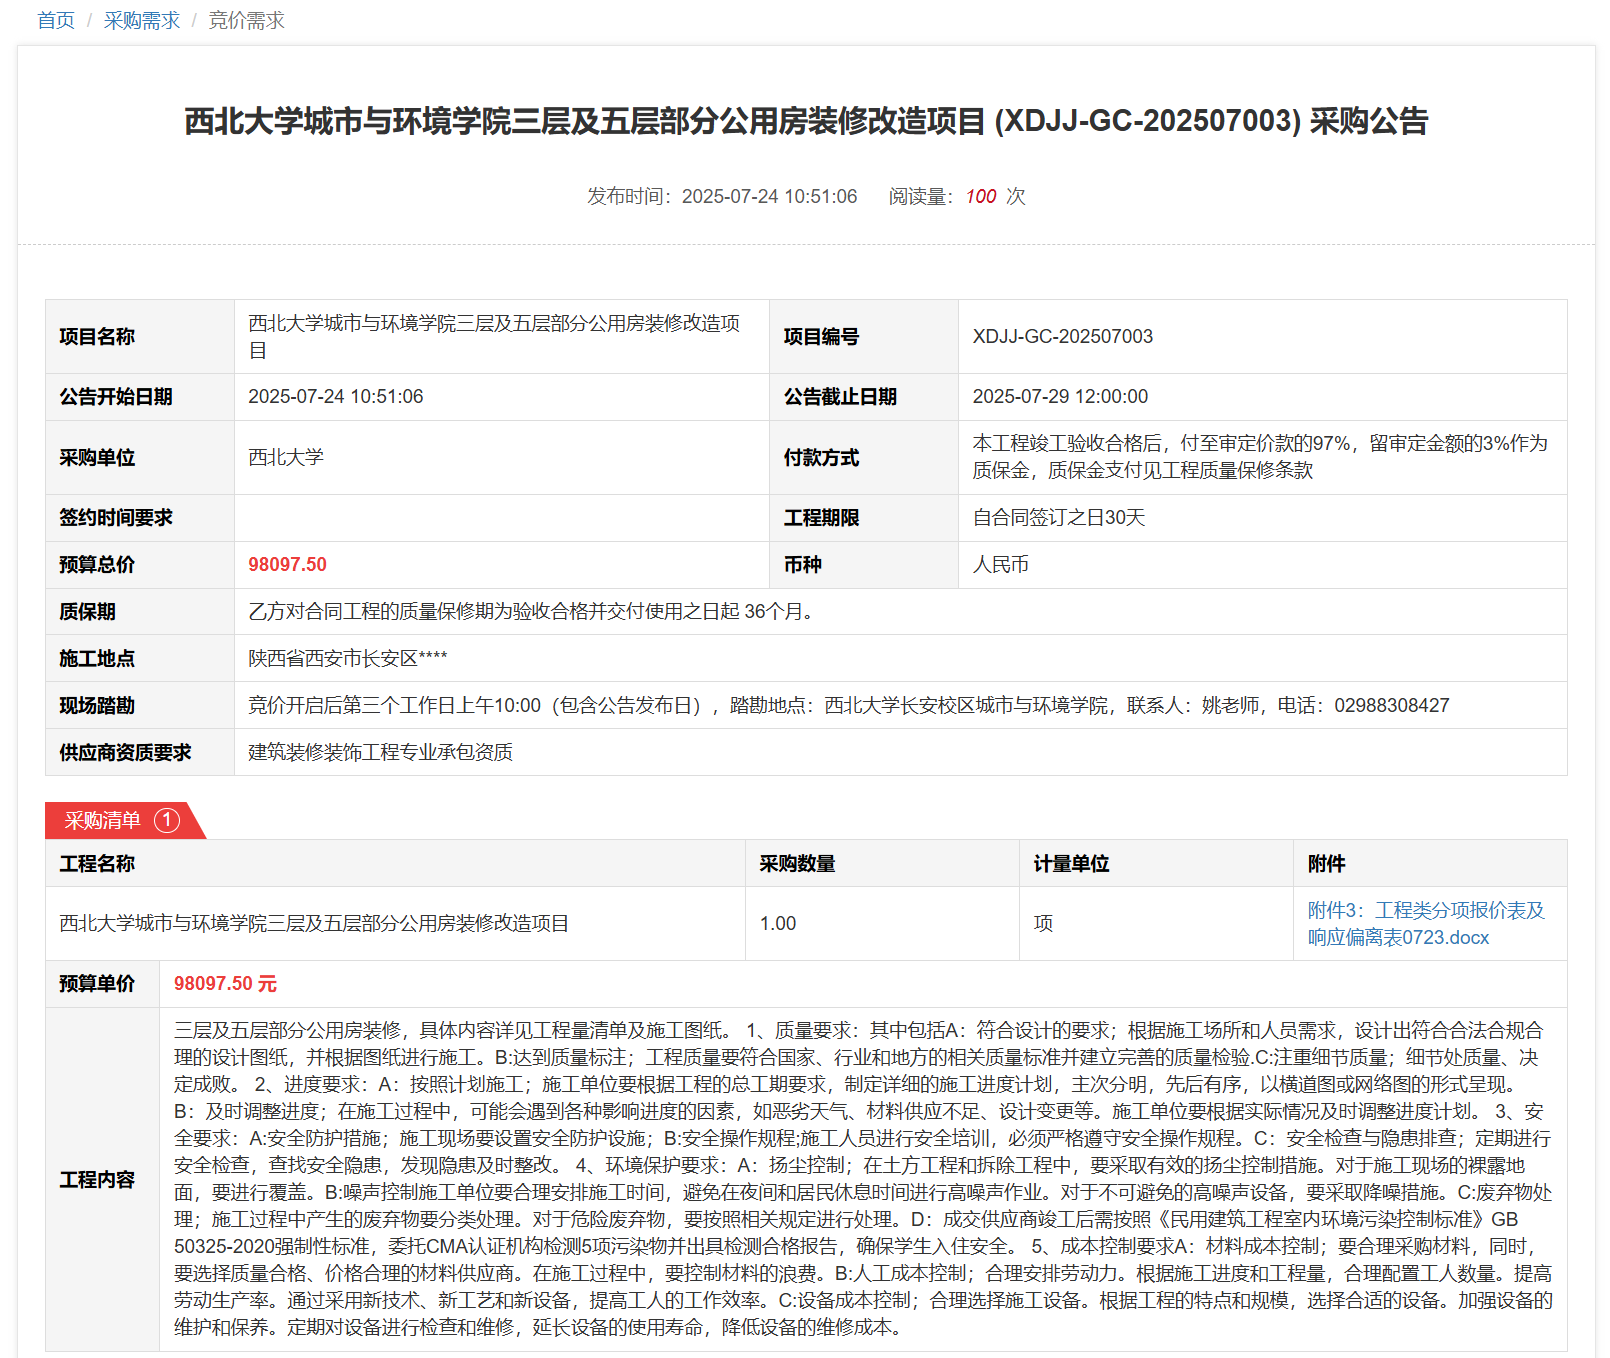Select the red 采购清单 tab
The width and height of the screenshot is (1610, 1358).
point(103,820)
